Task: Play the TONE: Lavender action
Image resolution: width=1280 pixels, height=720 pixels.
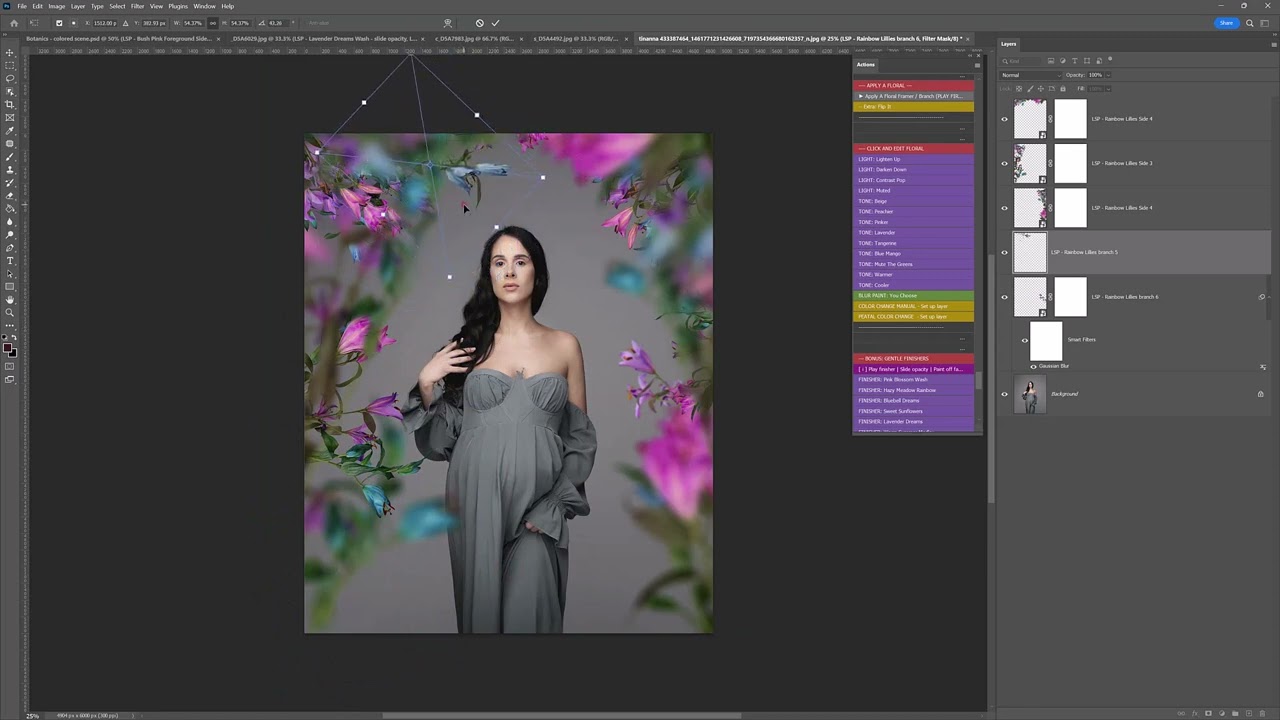Action: (x=913, y=233)
